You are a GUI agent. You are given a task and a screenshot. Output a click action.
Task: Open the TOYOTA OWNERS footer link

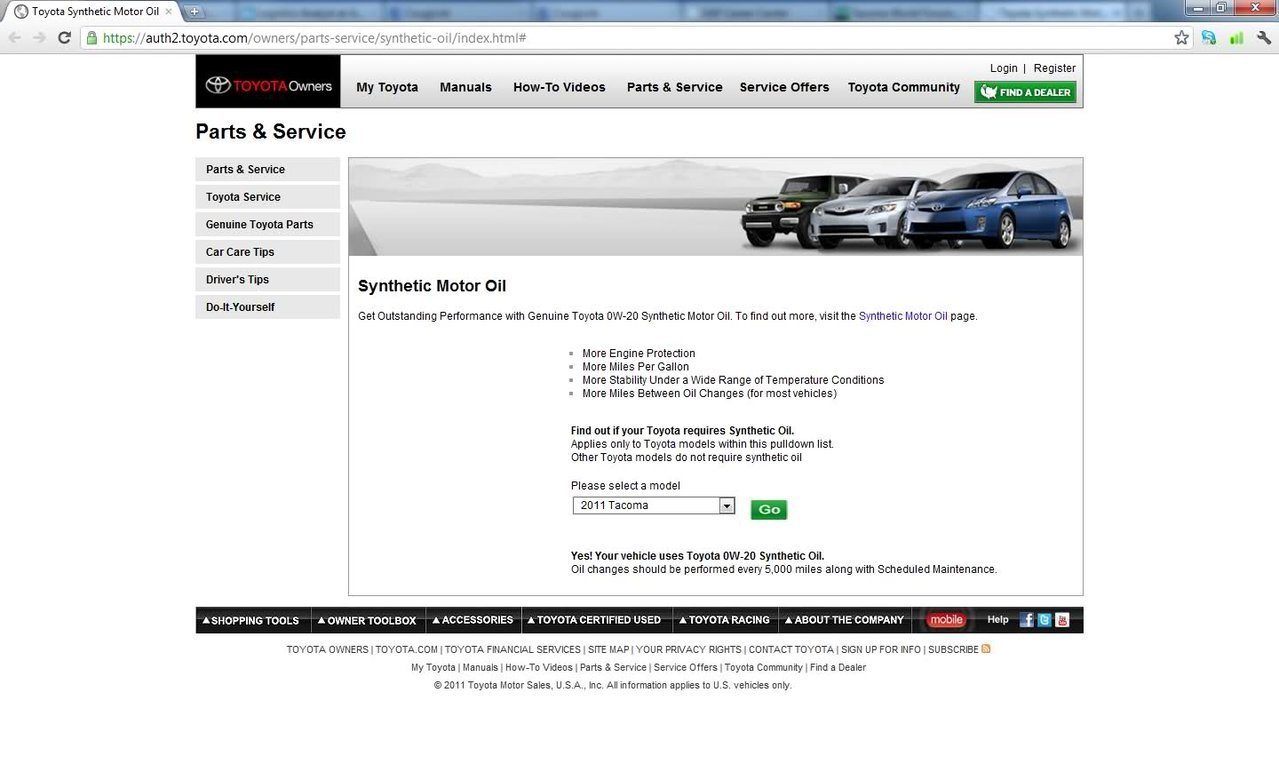click(x=328, y=650)
